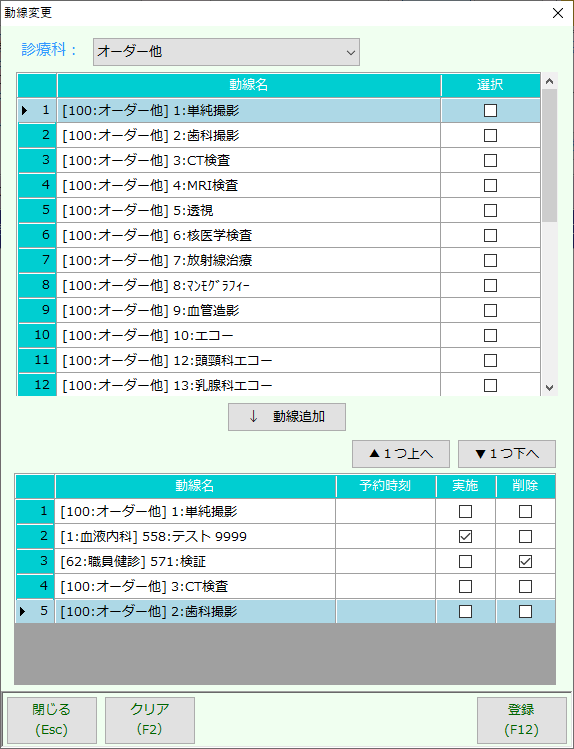Tick the 選択 checkbox for 9:血管造影

pyautogui.click(x=490, y=310)
